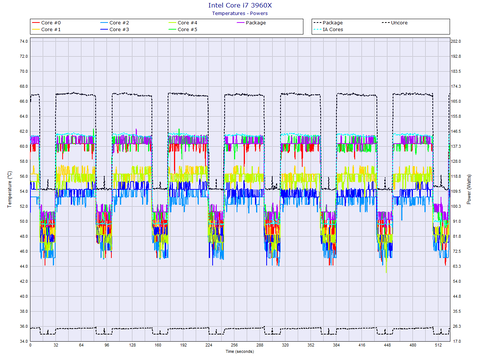Click the 174.3 power axis tick label

(456, 86)
